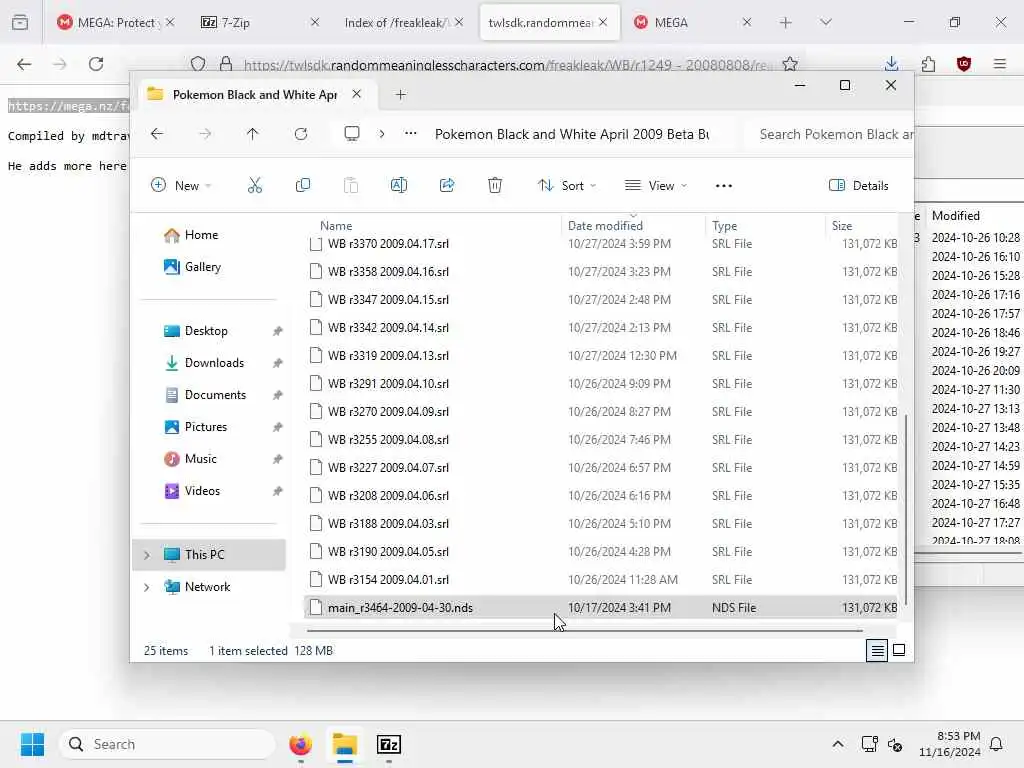Show hidden system tray icons
Screen dimensions: 1024x768
point(838,744)
